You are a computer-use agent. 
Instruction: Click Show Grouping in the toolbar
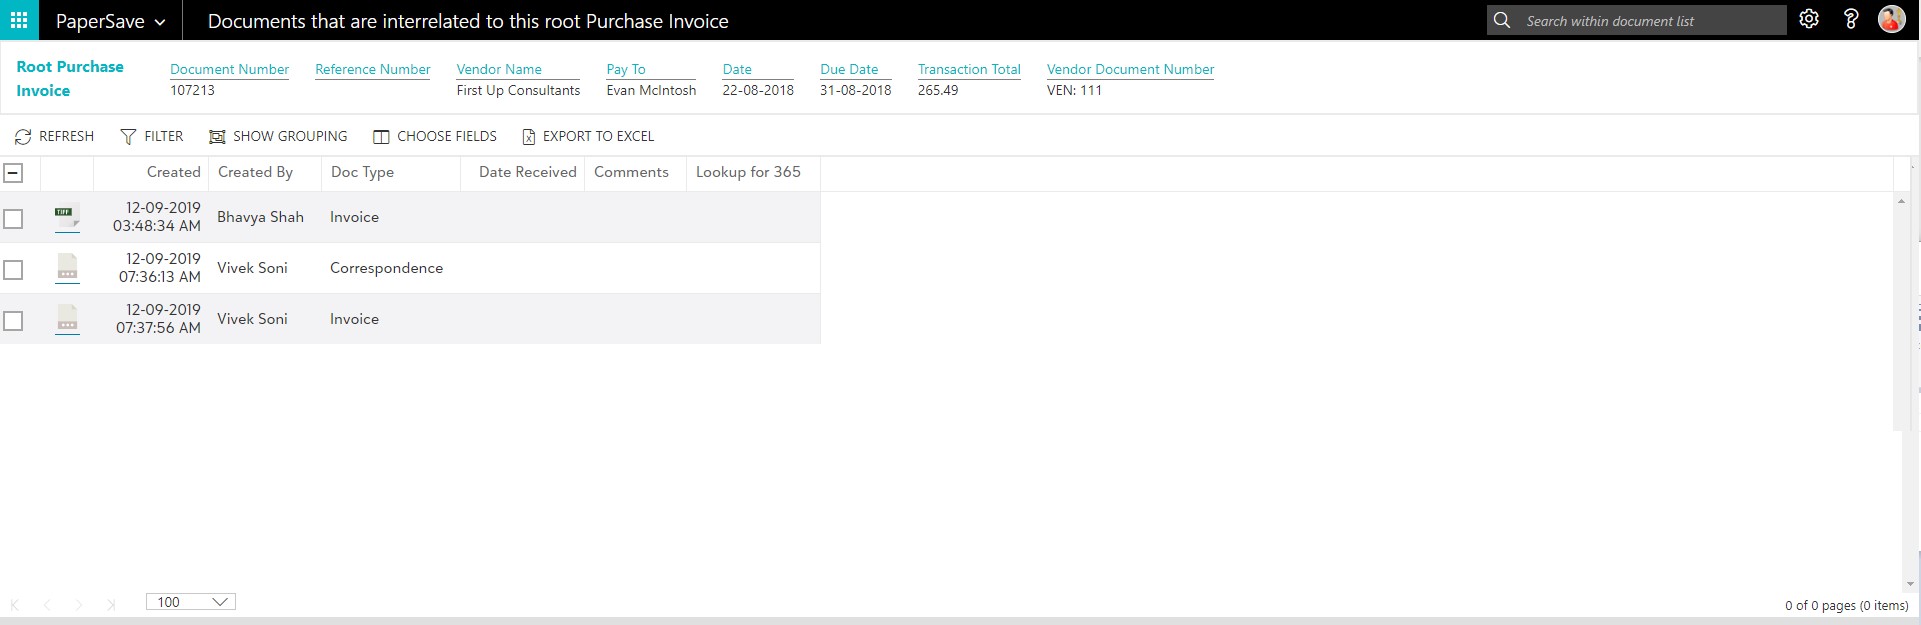tap(278, 136)
